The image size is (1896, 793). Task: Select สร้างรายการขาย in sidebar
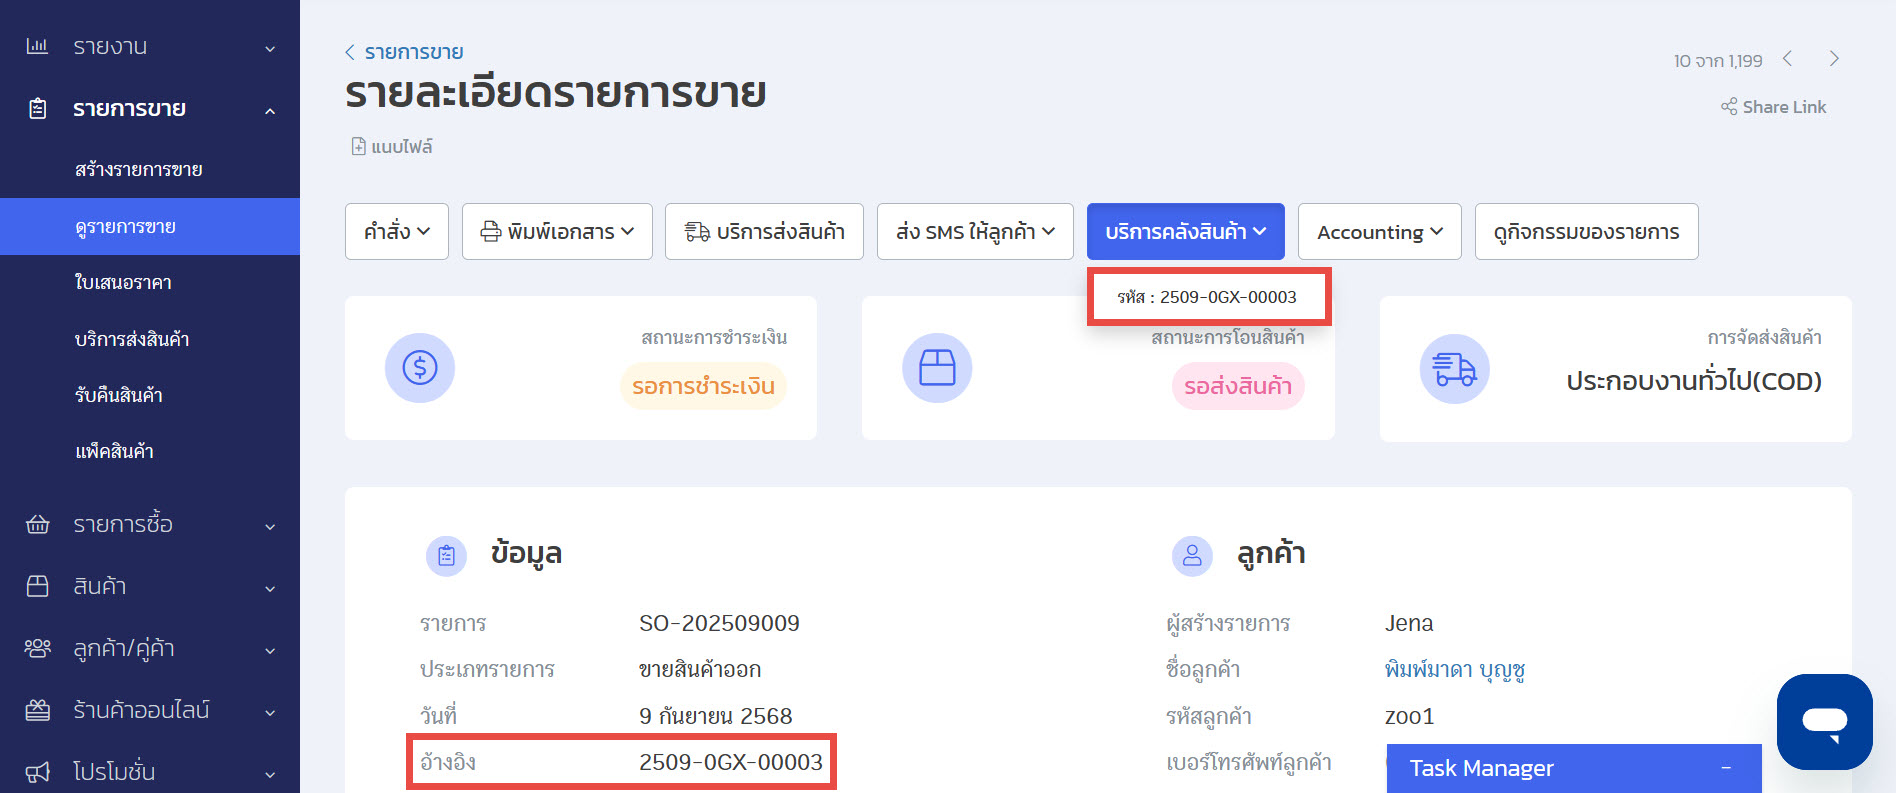point(139,170)
